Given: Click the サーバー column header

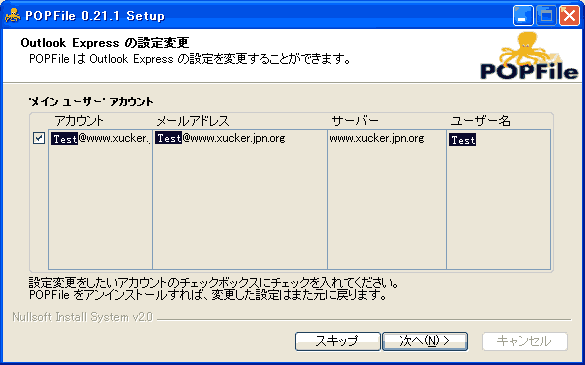Looking at the screenshot, I should click(355, 121).
